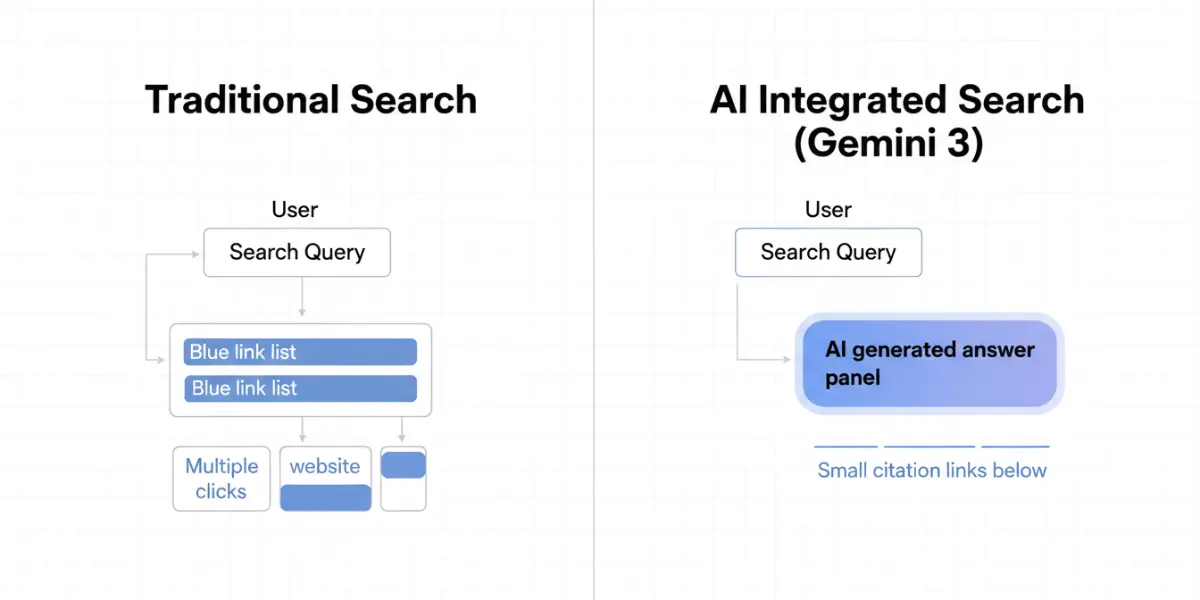Click the leftmost citation line under the AI panel
Viewport: 1200px width, 600px height.
(846, 446)
